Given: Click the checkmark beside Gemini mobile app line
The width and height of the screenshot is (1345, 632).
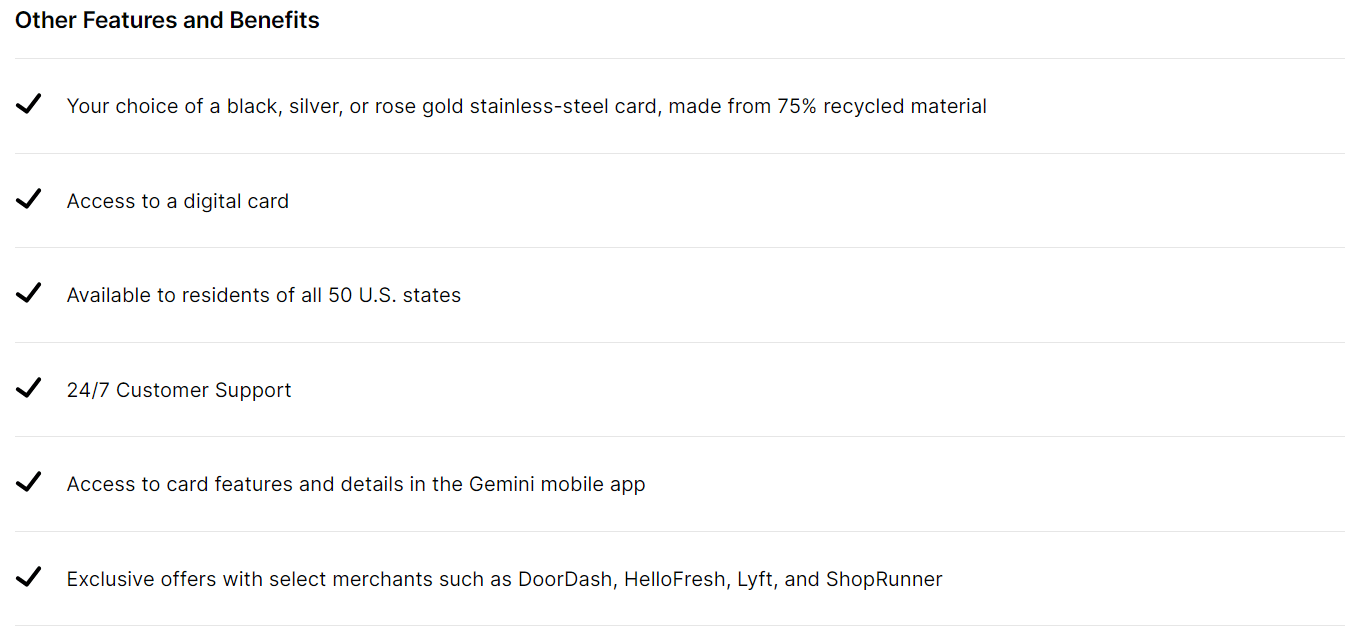Looking at the screenshot, I should pyautogui.click(x=29, y=482).
